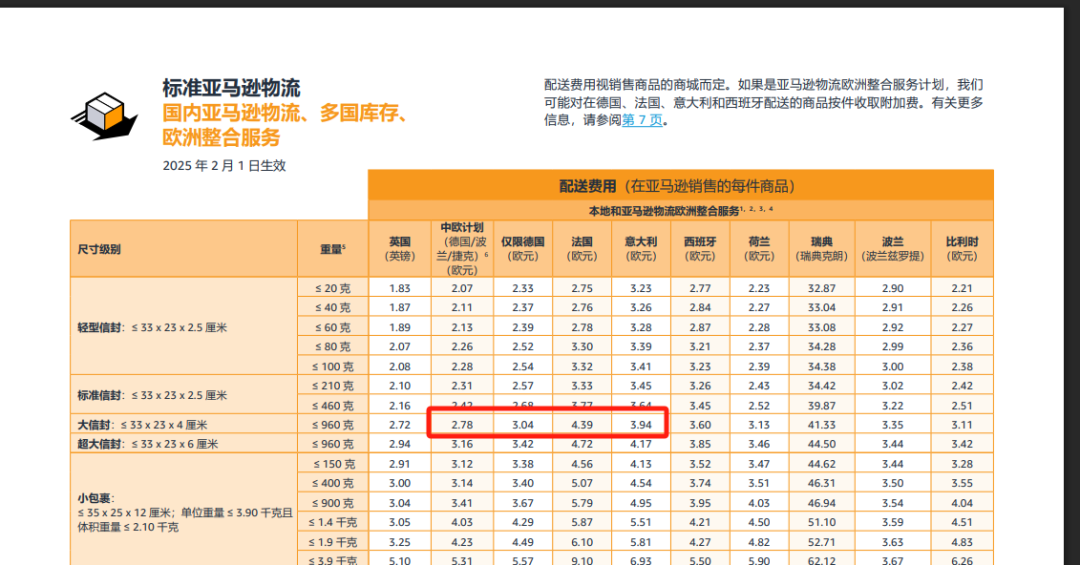Click the 仅限德国 column header
Viewport: 1080px width, 565px height.
(523, 249)
